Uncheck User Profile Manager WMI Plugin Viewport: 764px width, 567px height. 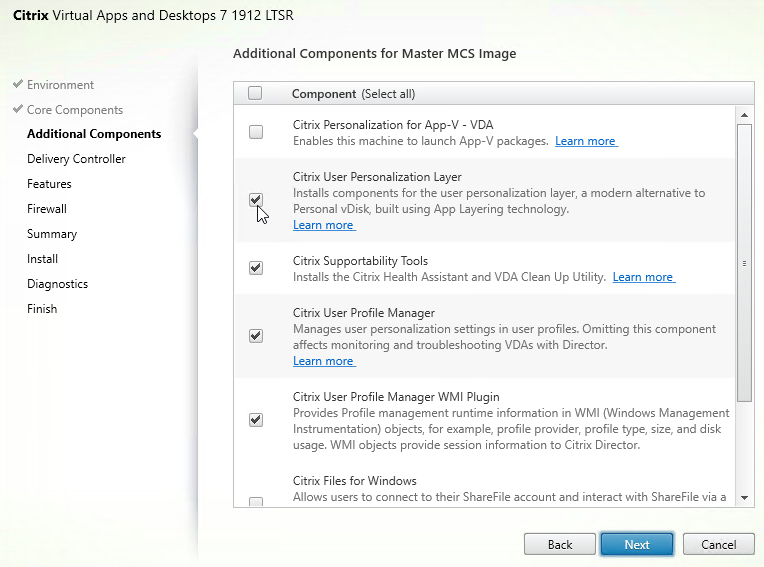[256, 420]
